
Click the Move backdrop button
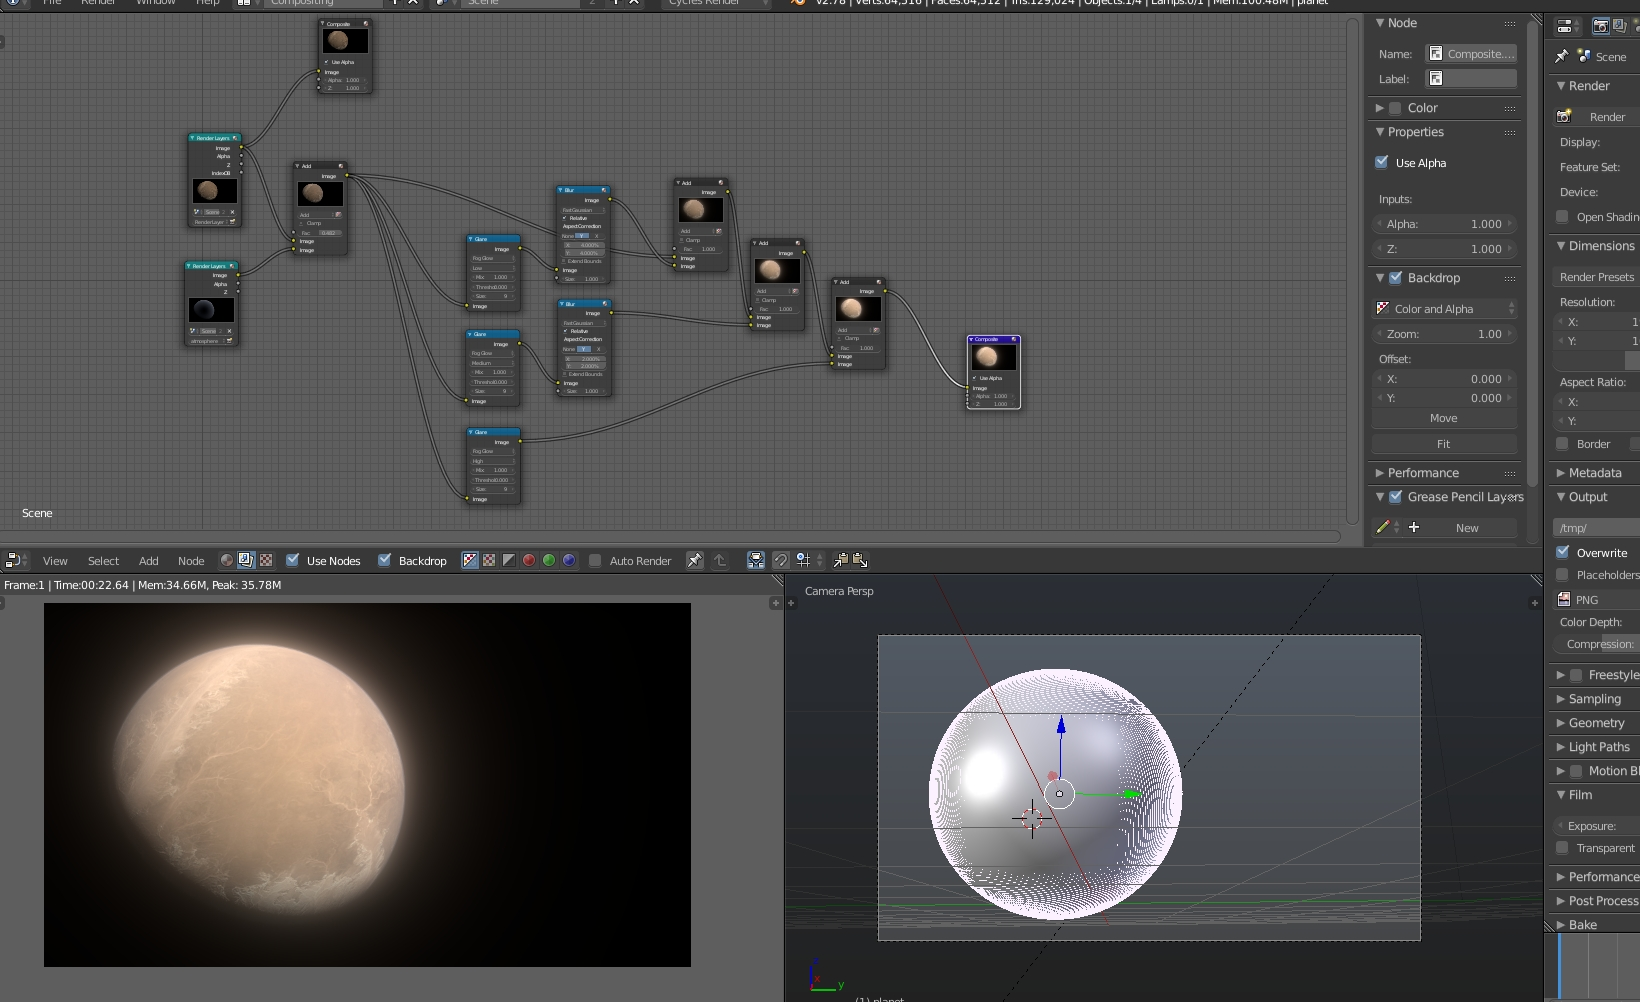tap(1444, 418)
